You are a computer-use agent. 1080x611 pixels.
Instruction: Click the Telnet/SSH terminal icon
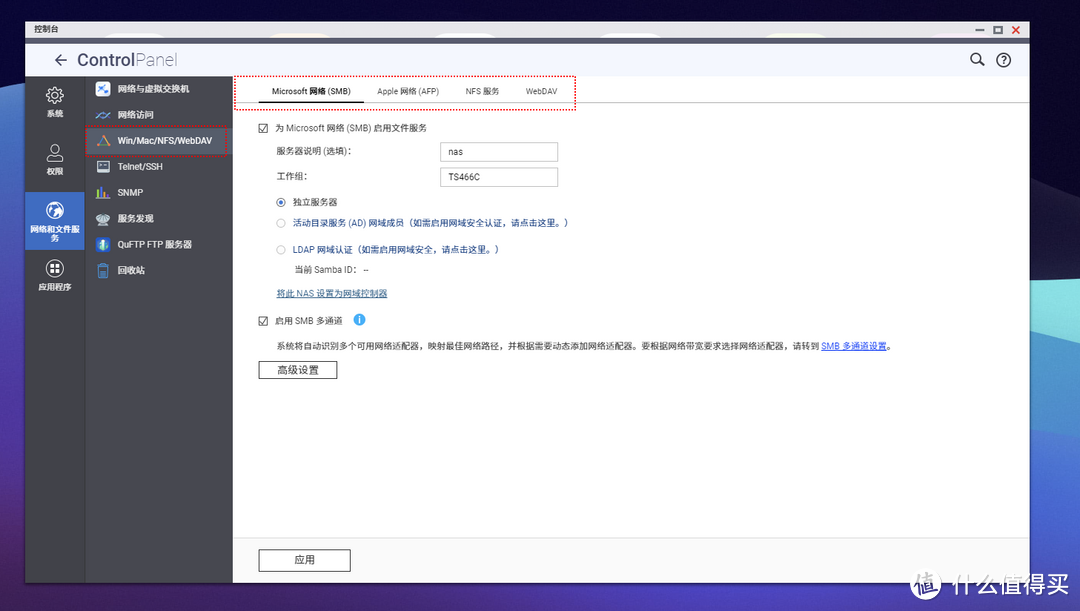103,167
